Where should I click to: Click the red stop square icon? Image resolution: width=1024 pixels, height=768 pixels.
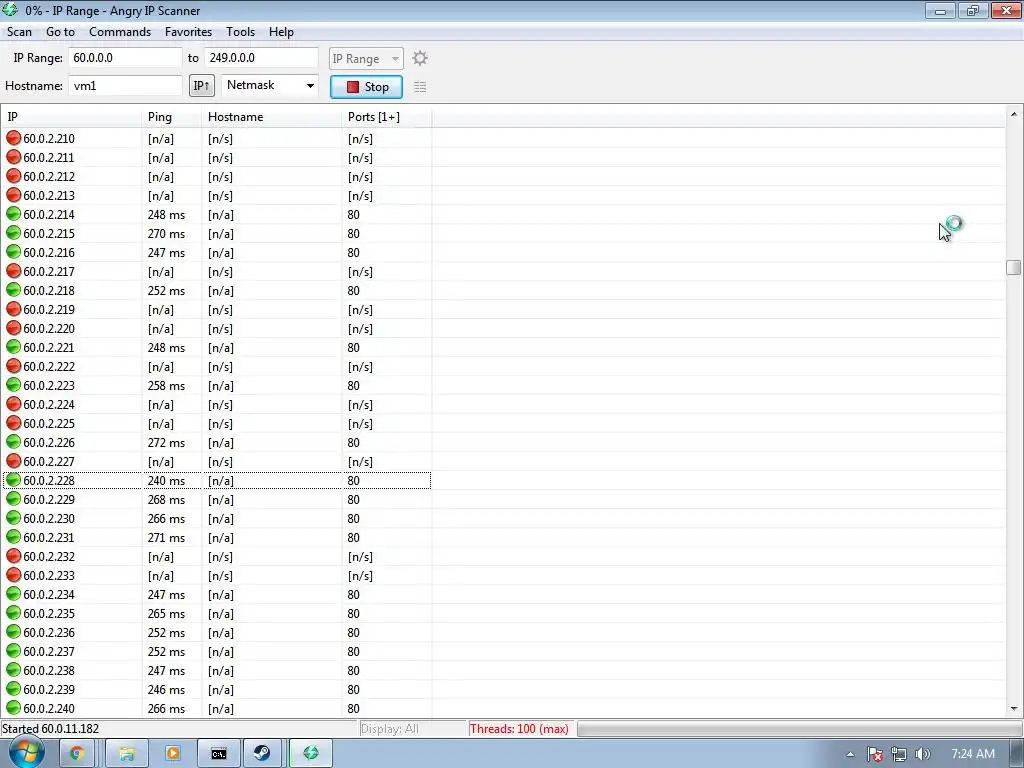click(x=353, y=87)
